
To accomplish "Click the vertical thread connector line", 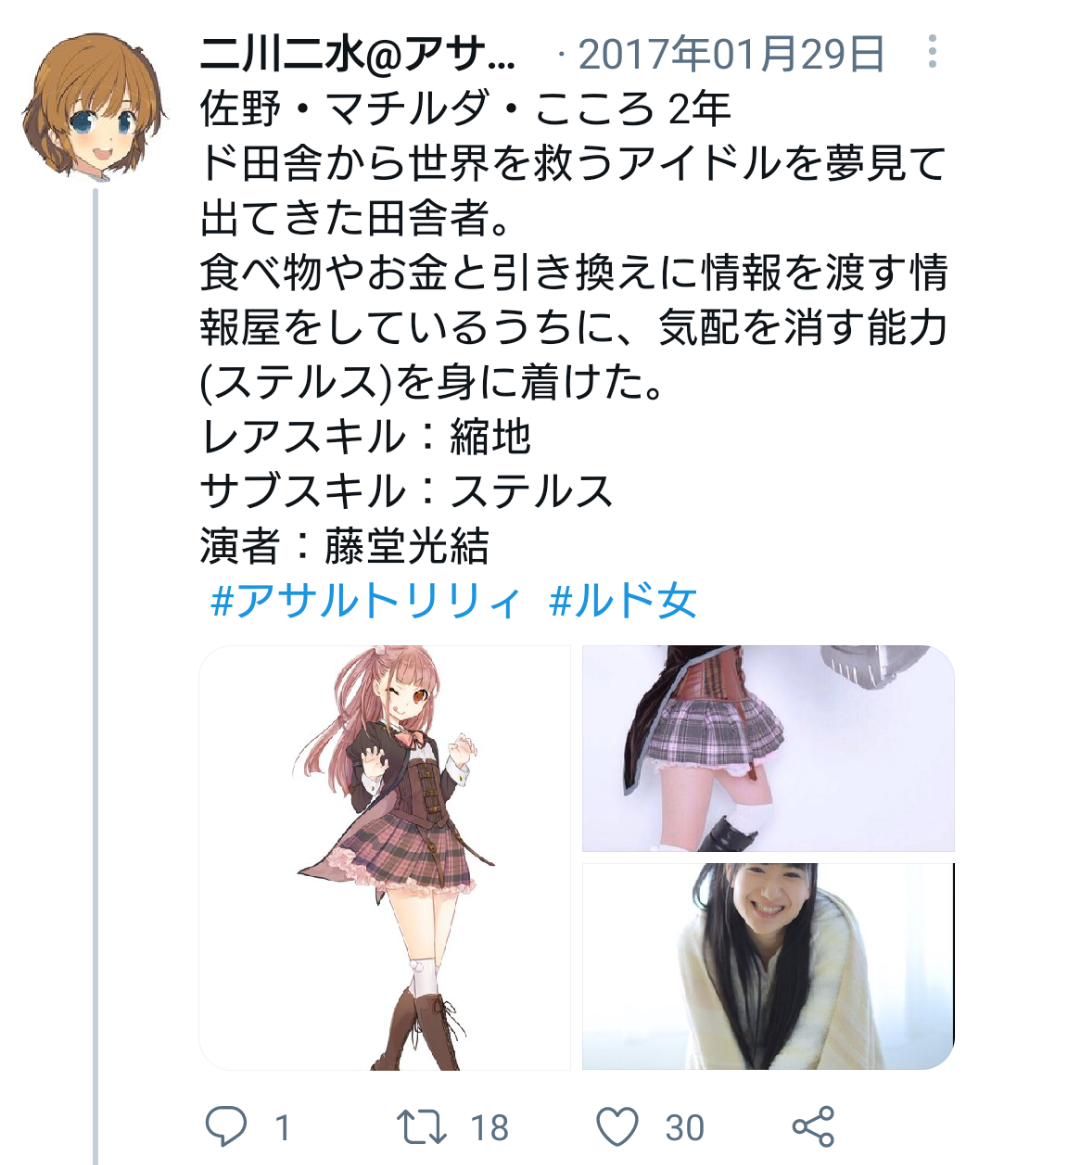I will tap(95, 676).
